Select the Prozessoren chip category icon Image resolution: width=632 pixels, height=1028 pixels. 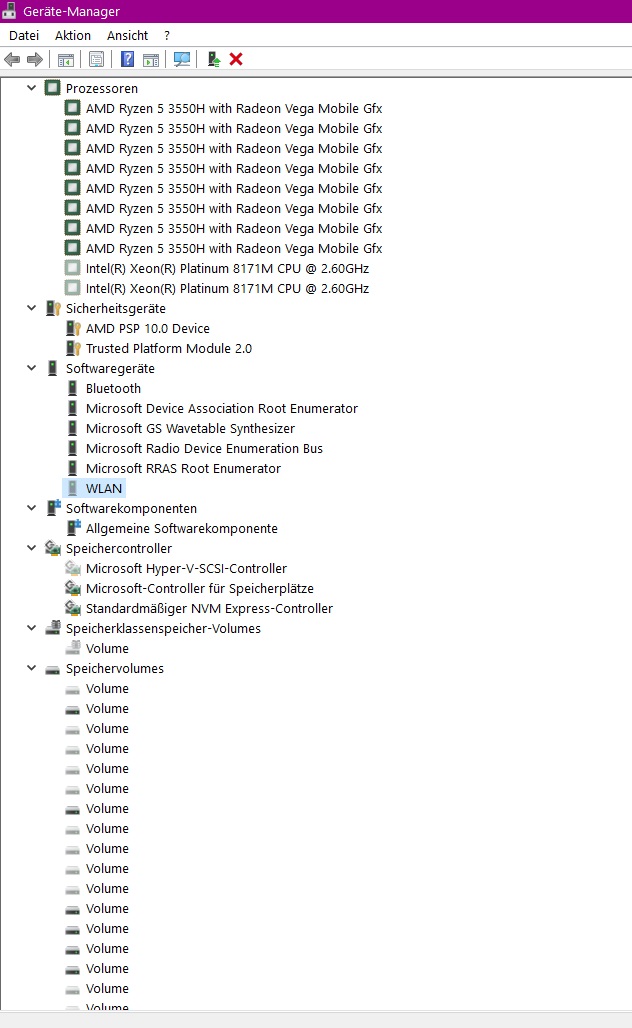click(x=52, y=88)
